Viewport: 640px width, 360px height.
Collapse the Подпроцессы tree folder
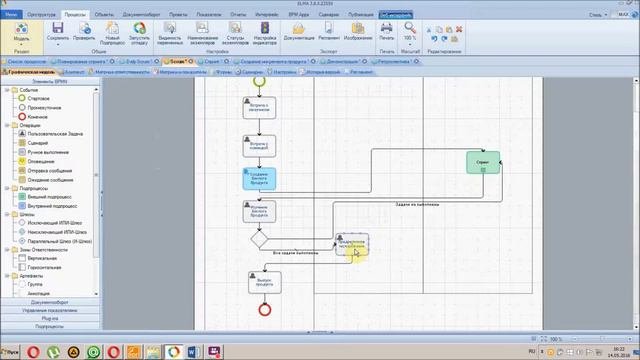tap(7, 188)
